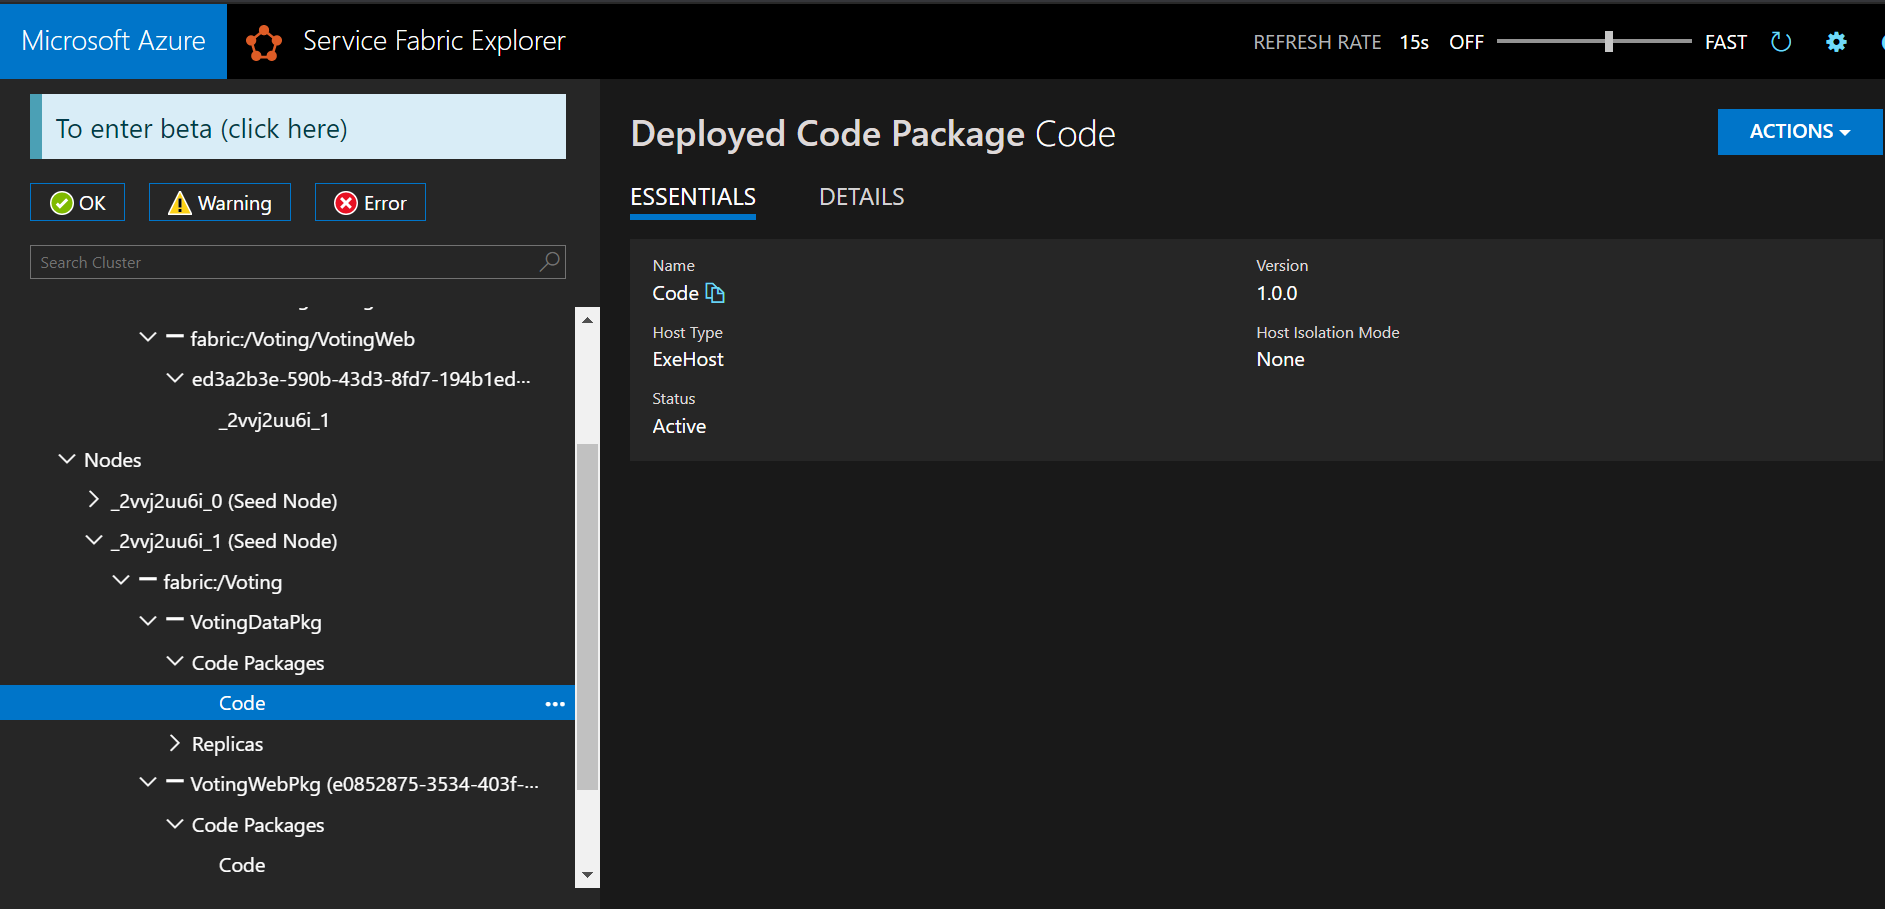The width and height of the screenshot is (1885, 909).
Task: Click the refresh cluster circular arrow icon
Action: tap(1780, 41)
